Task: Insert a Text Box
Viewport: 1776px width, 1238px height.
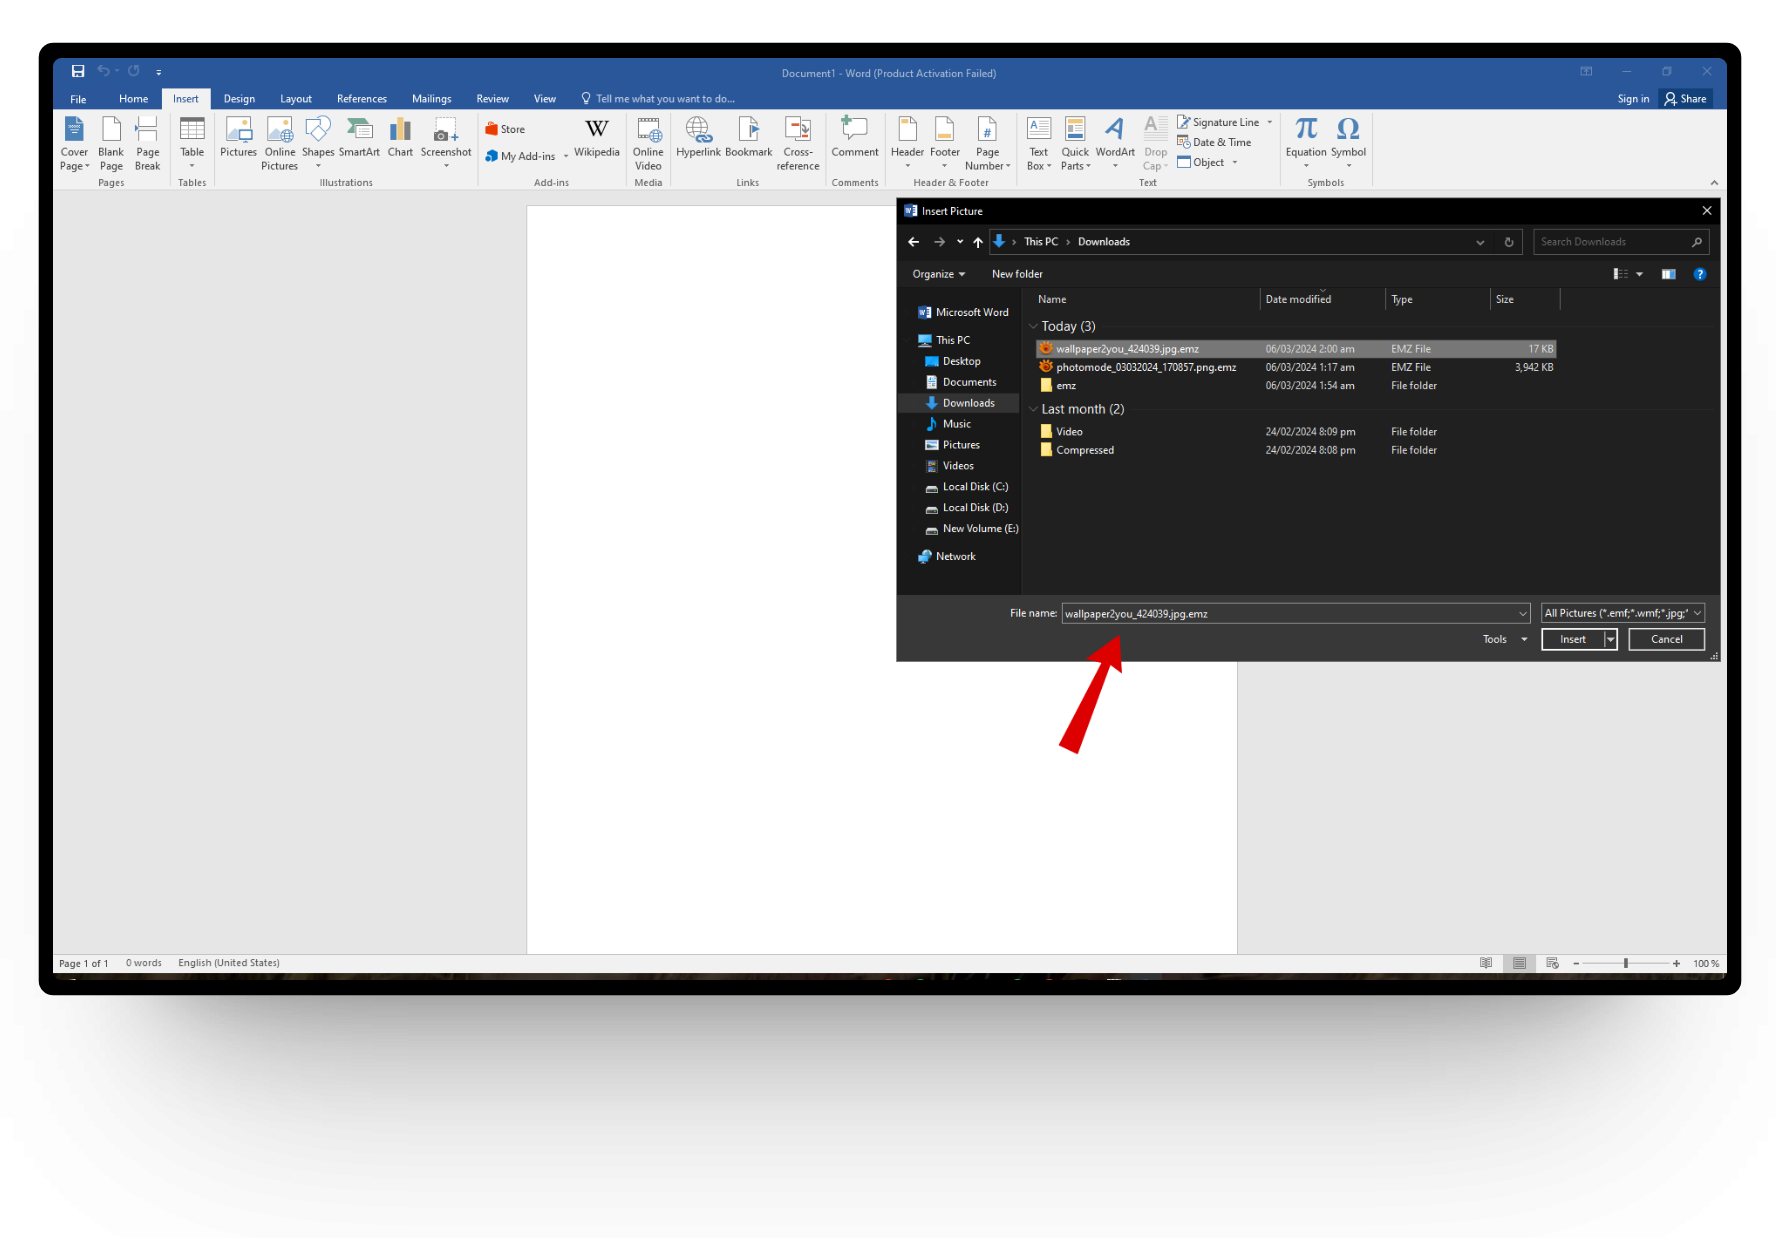Action: click(1039, 144)
